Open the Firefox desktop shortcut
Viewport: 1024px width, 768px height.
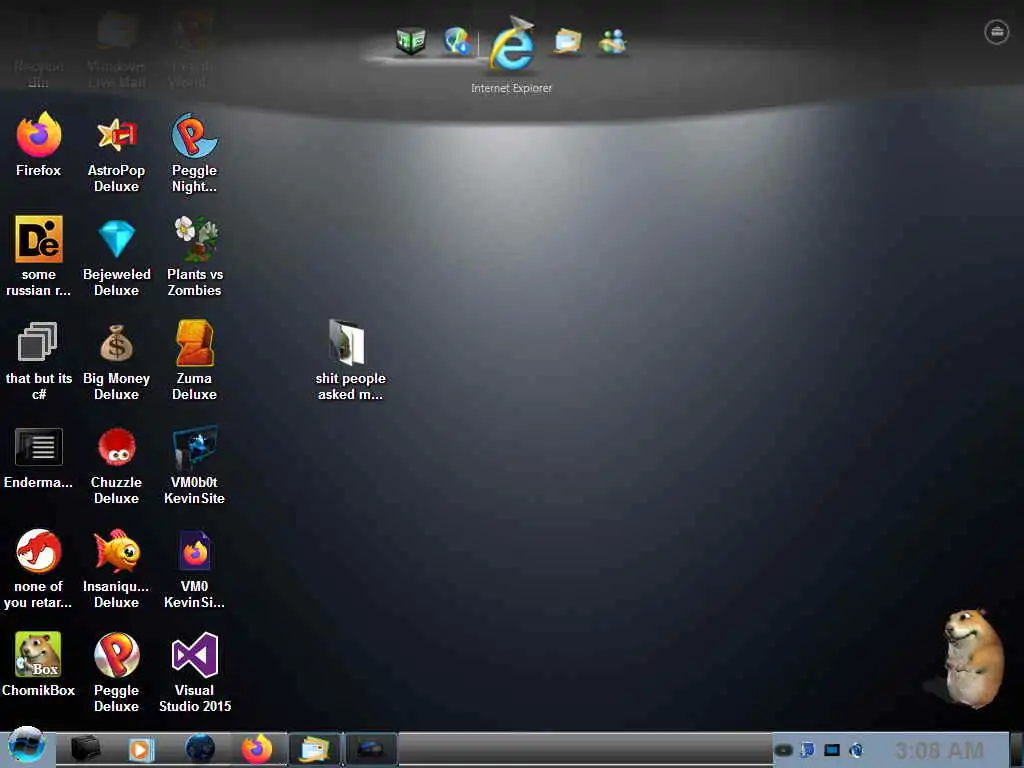tap(39, 145)
